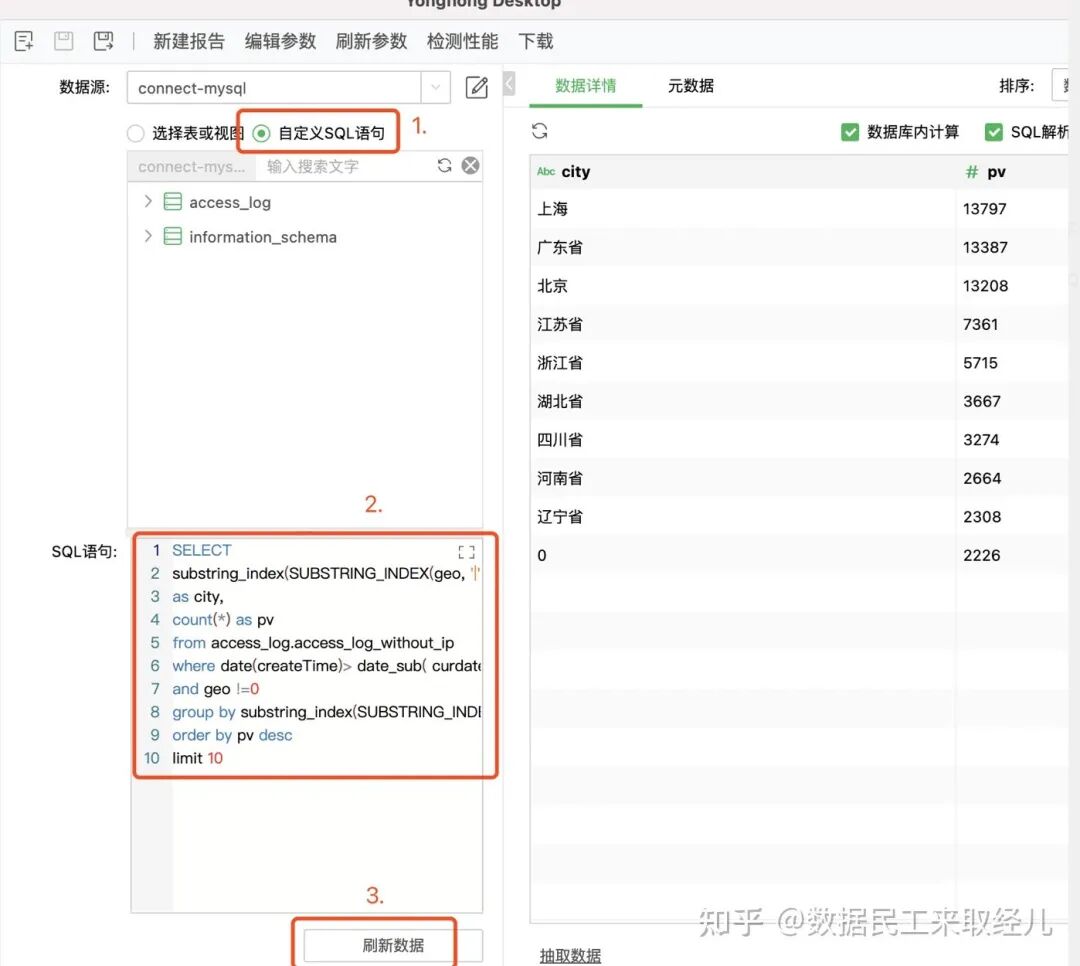The image size is (1080, 966).
Task: Enable the 数据库内计算 checkbox
Action: pos(848,131)
